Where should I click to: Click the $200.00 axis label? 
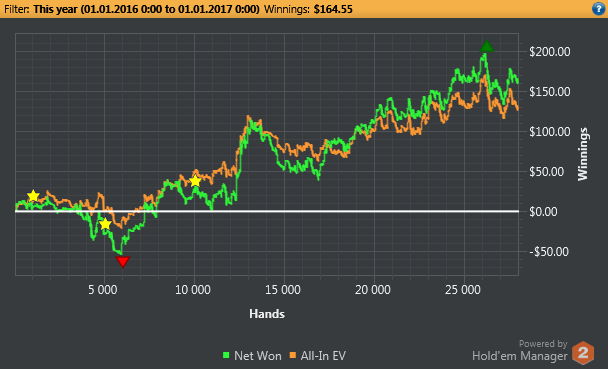pyautogui.click(x=549, y=52)
